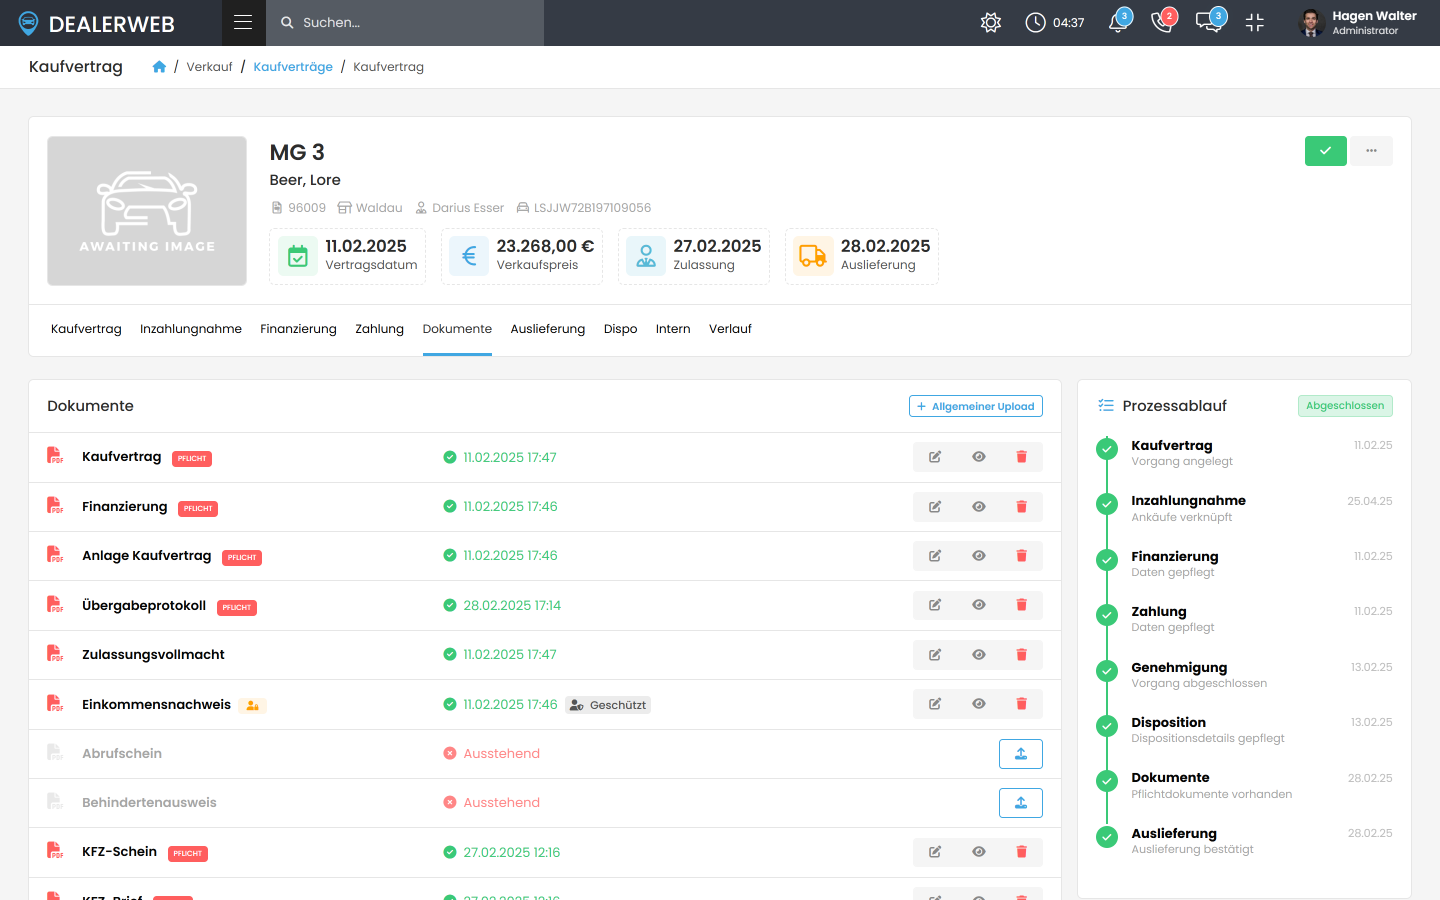Viewport: 1440px width, 900px height.
Task: Edit the Finanzierung document
Action: (x=935, y=507)
